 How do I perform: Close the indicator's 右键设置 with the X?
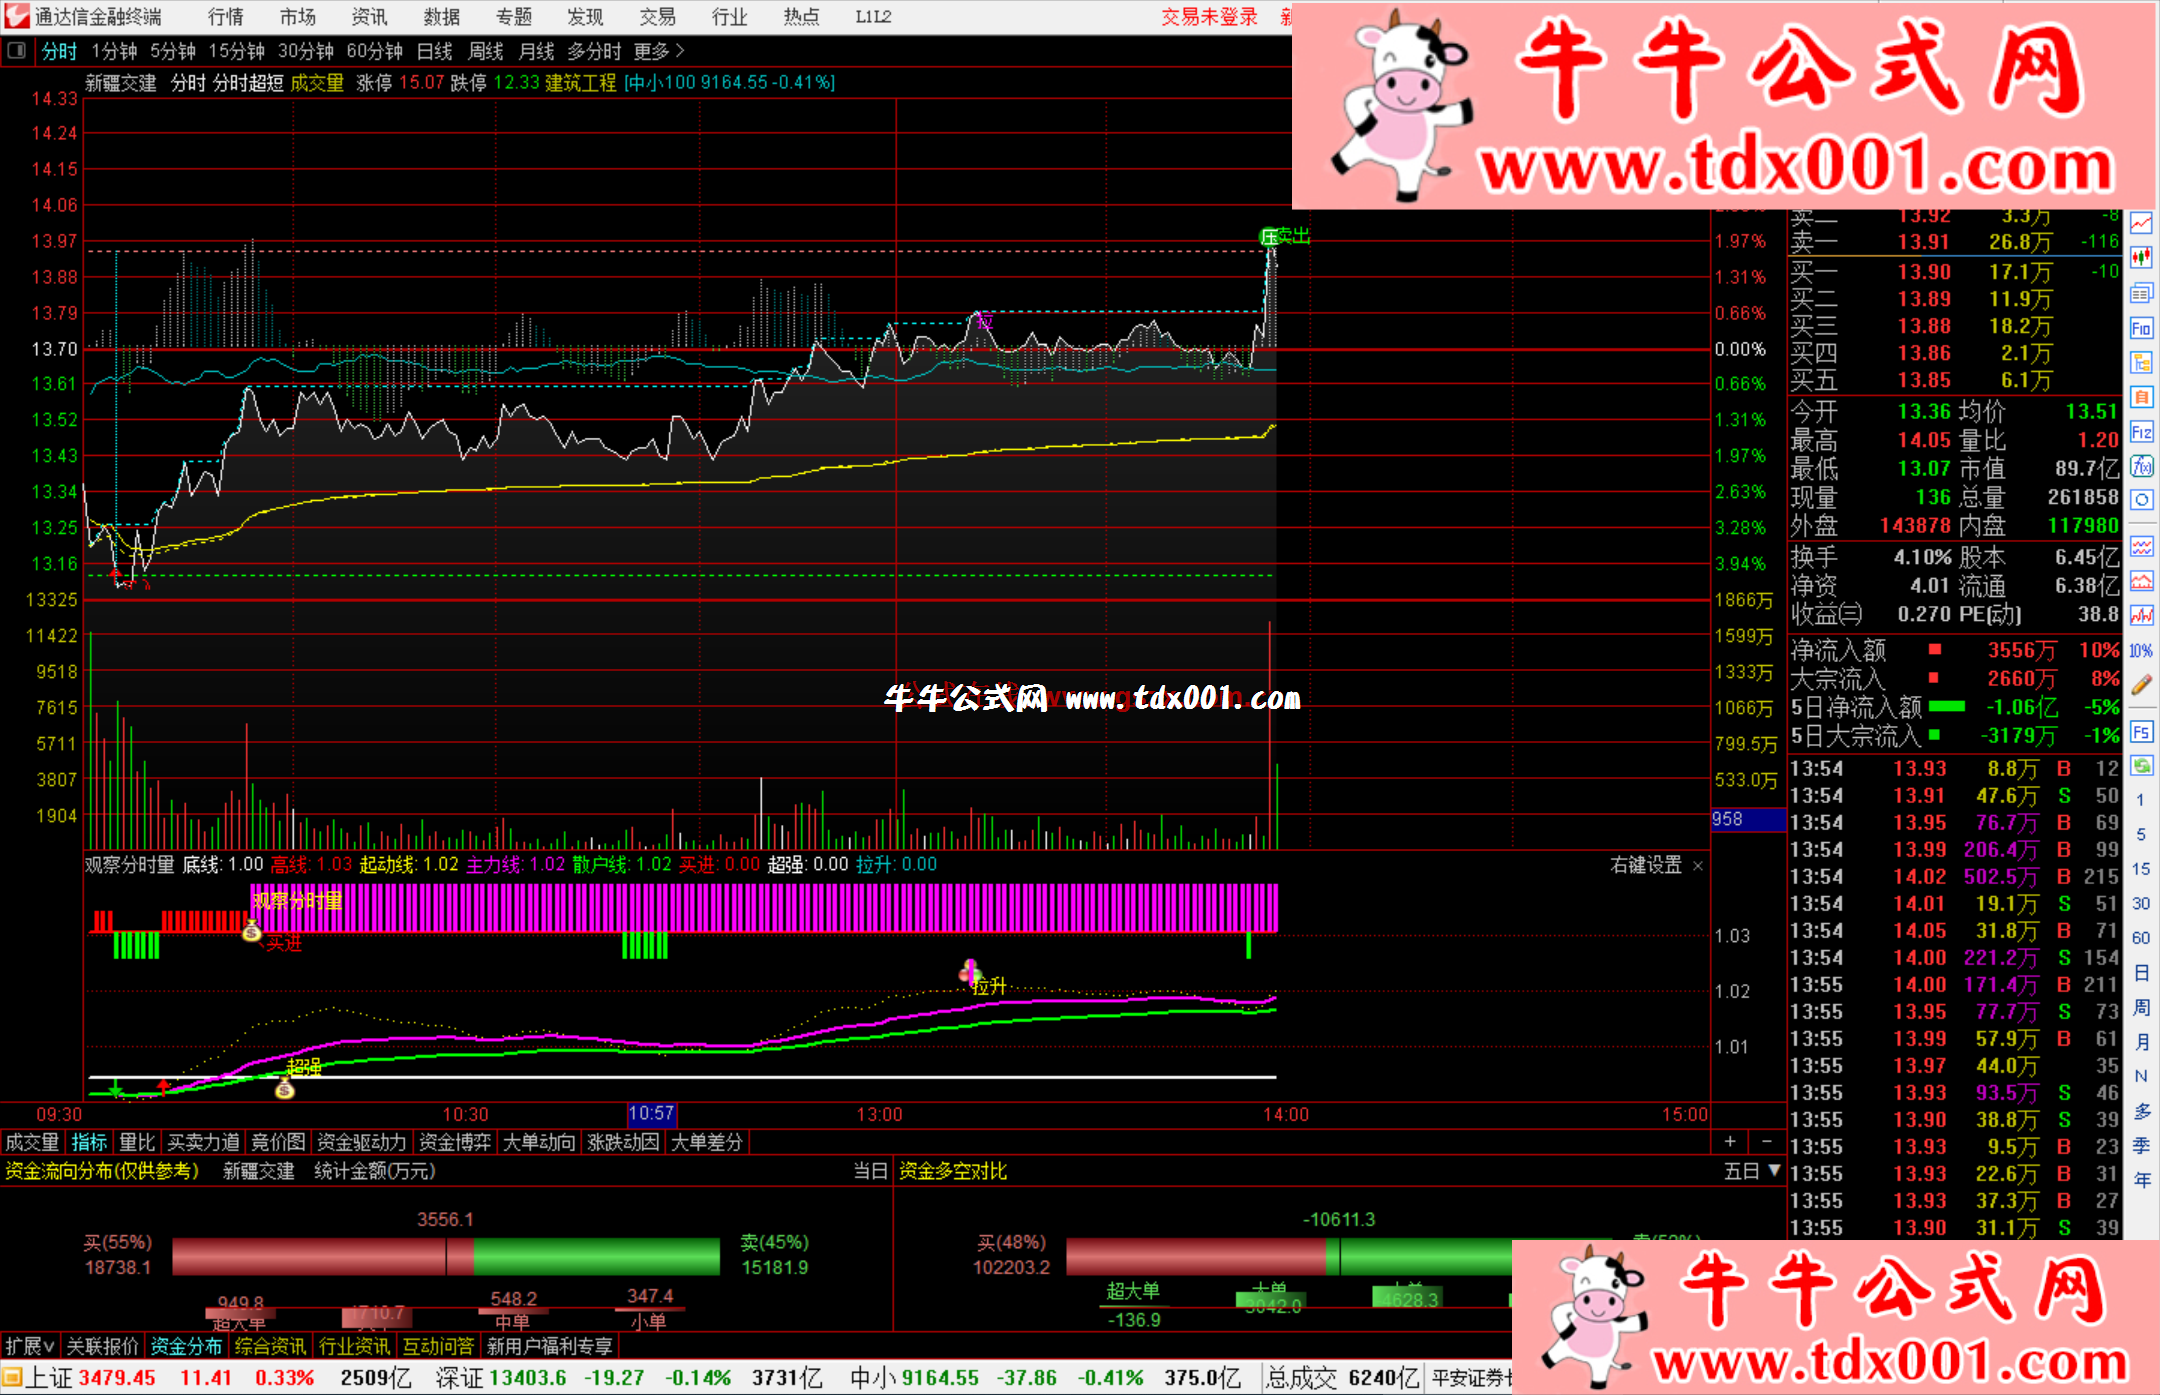1697,866
